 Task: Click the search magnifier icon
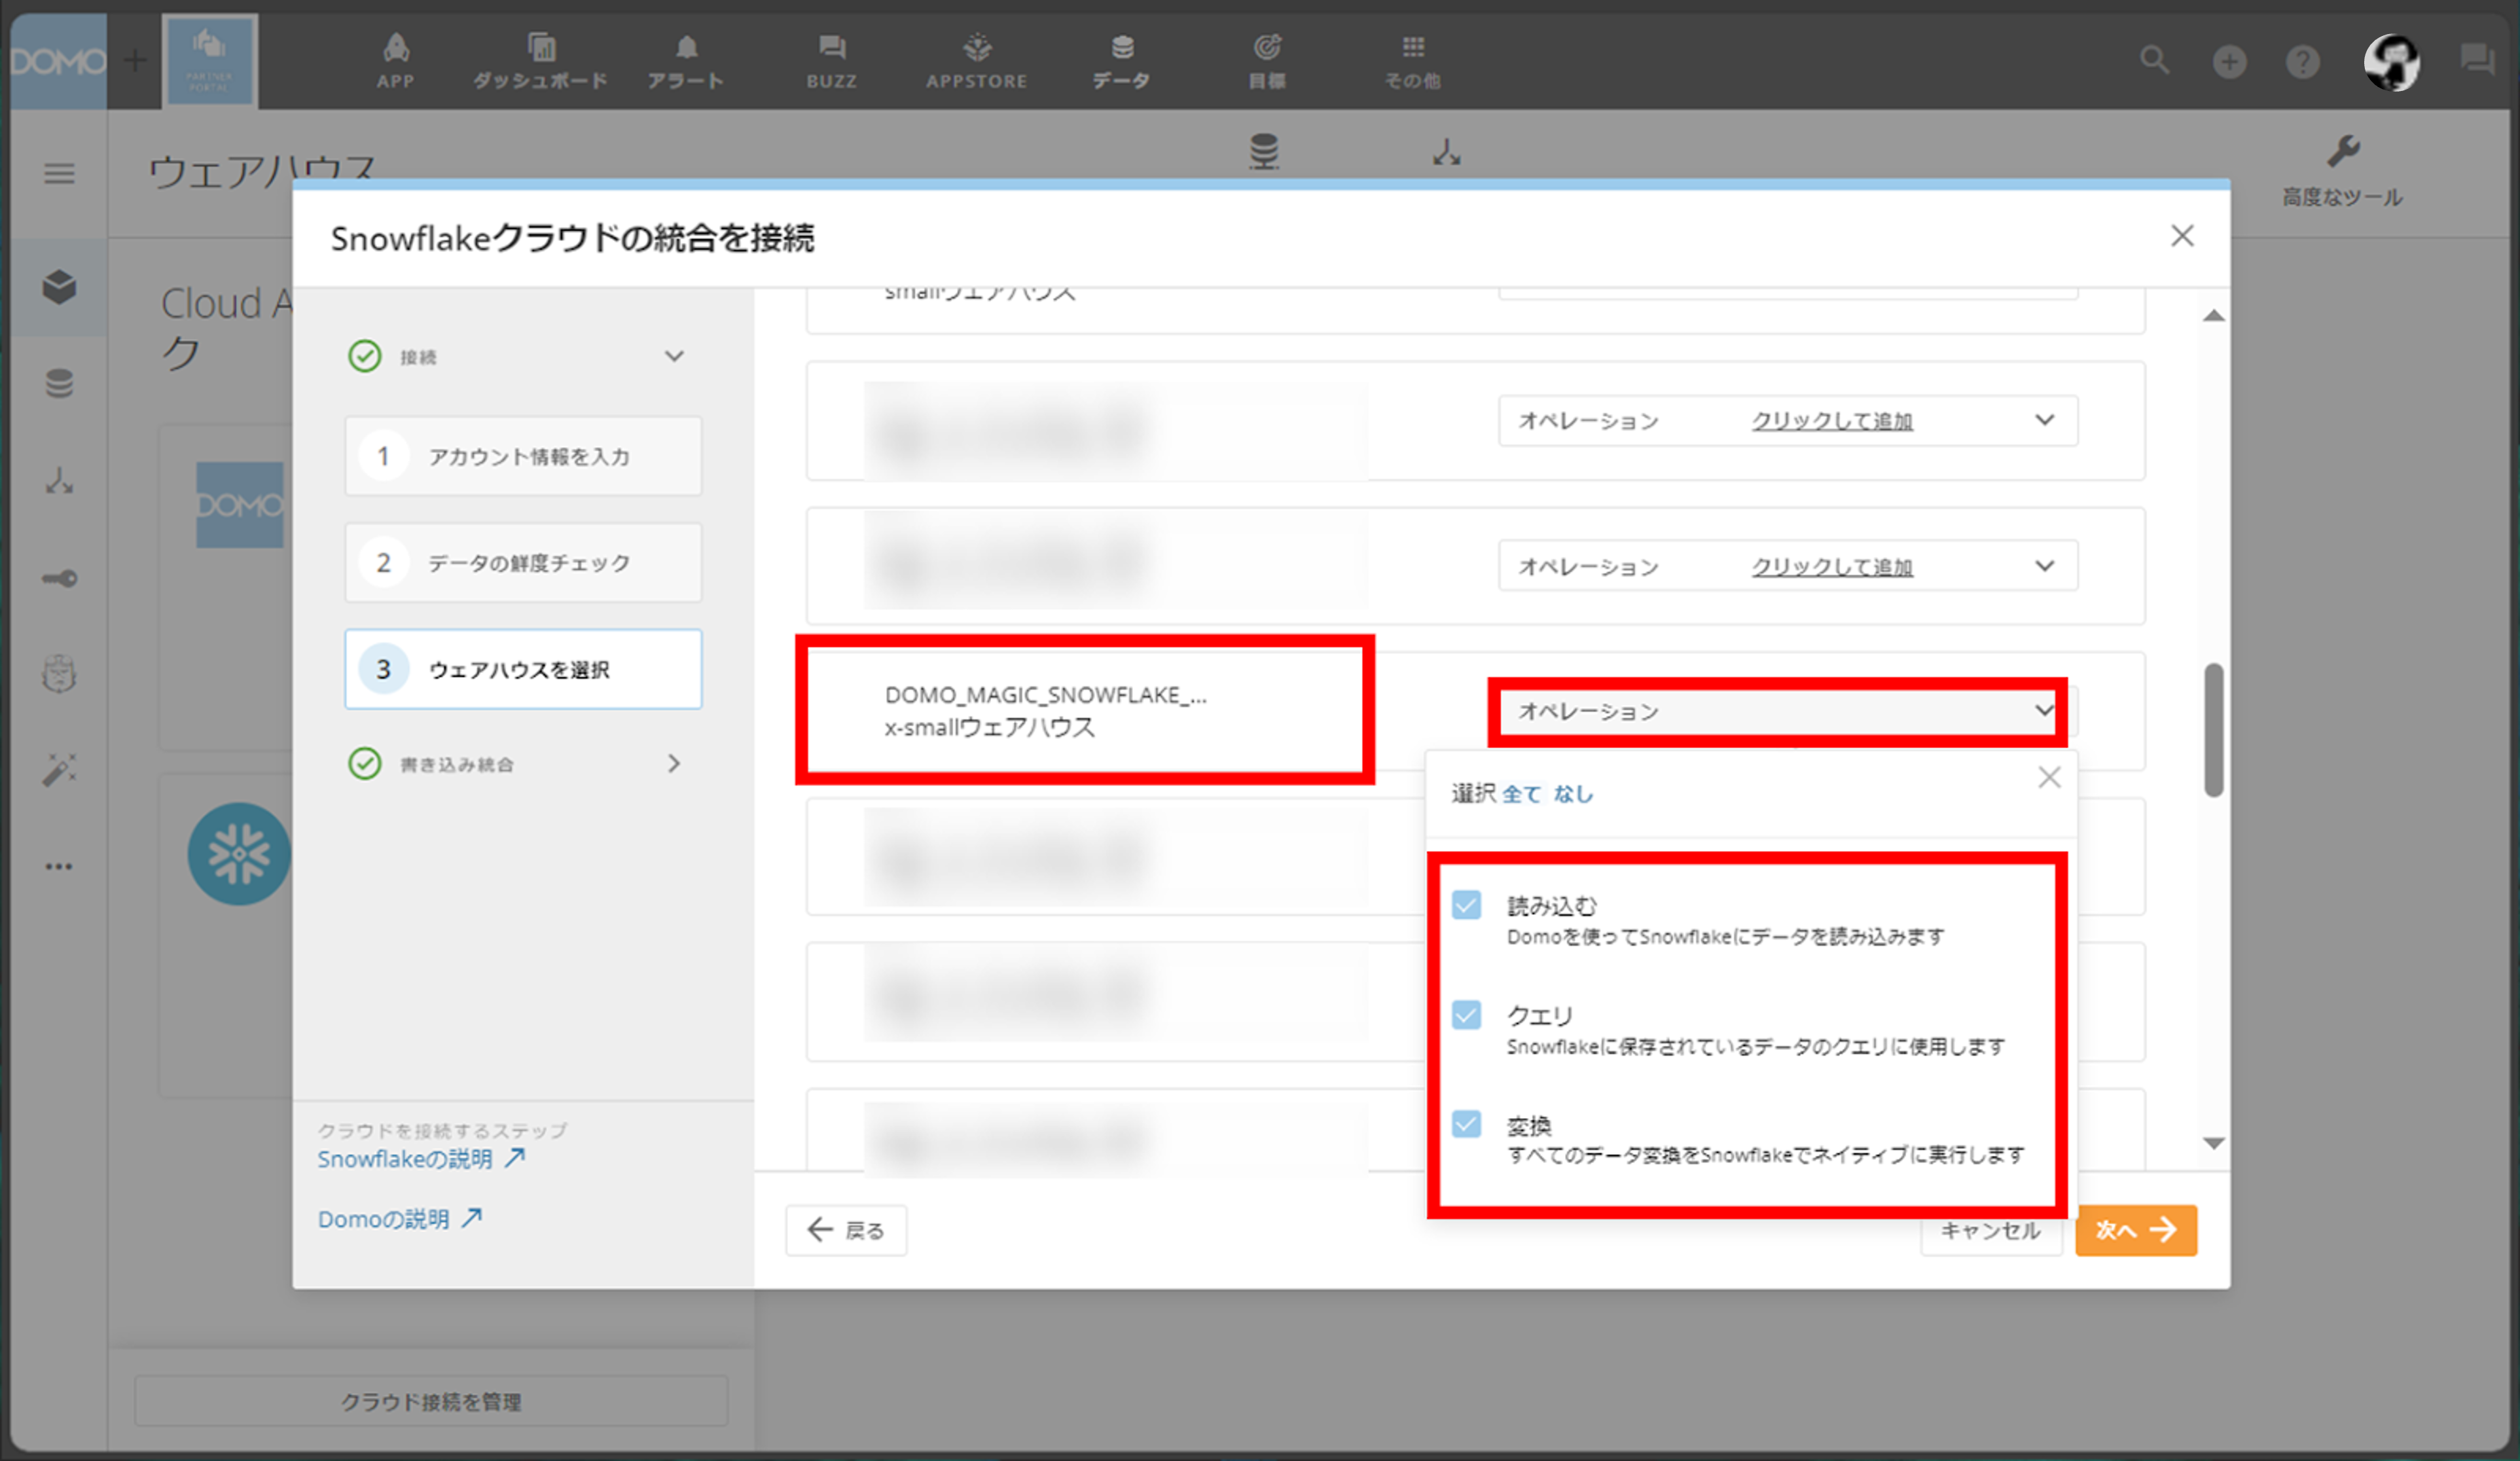2155,61
